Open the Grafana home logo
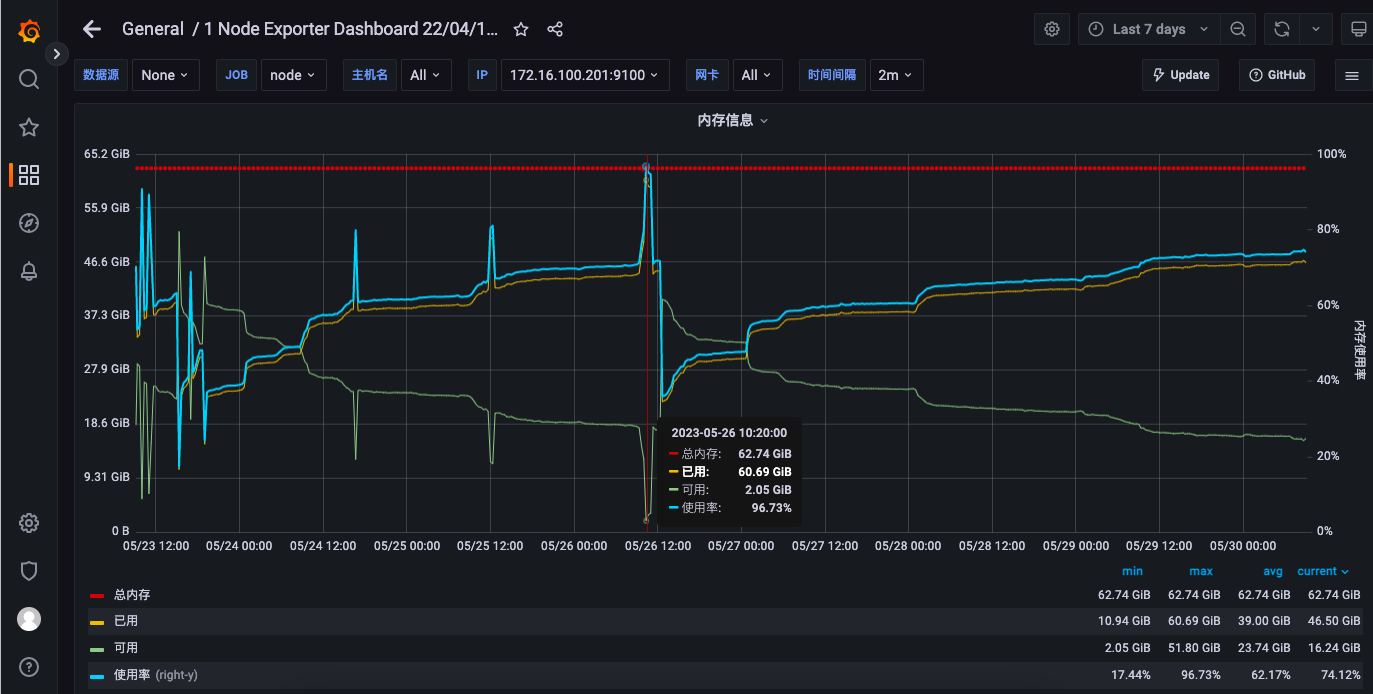 (27, 28)
